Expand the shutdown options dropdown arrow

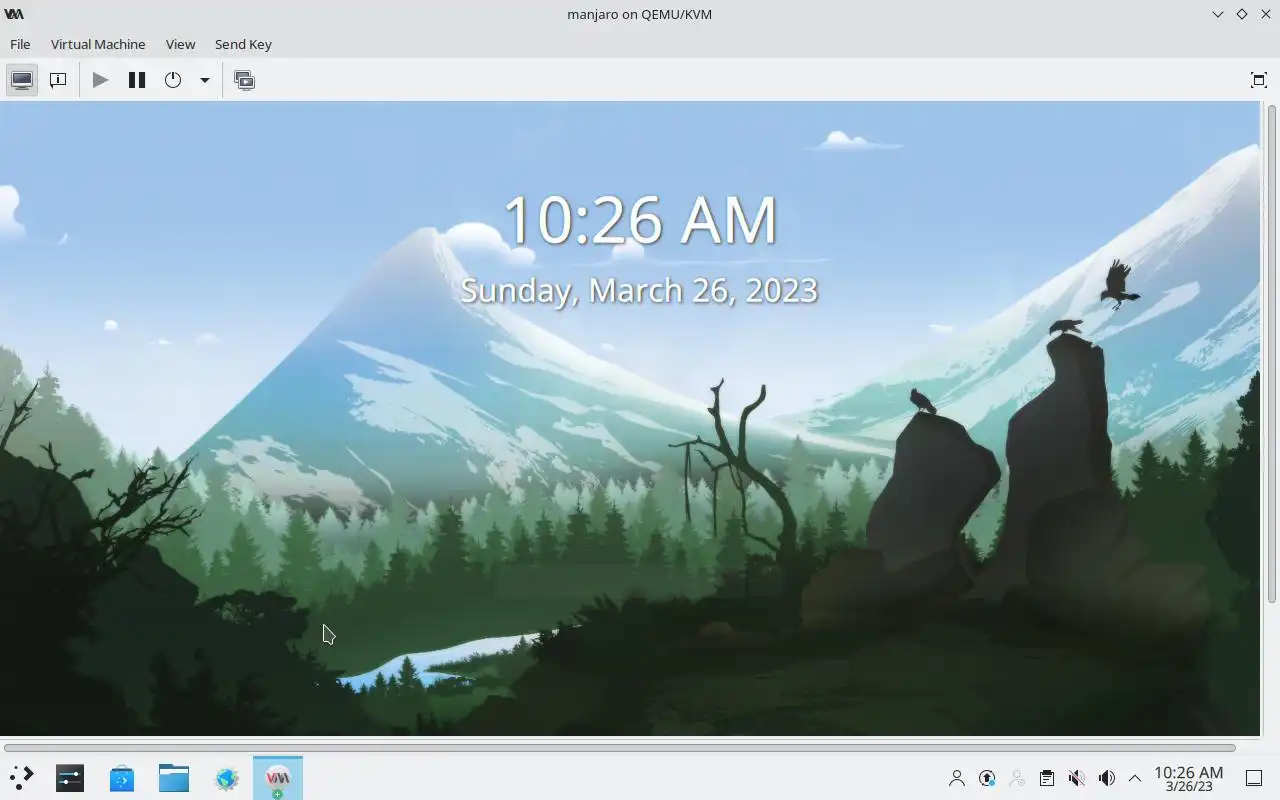tap(204, 80)
